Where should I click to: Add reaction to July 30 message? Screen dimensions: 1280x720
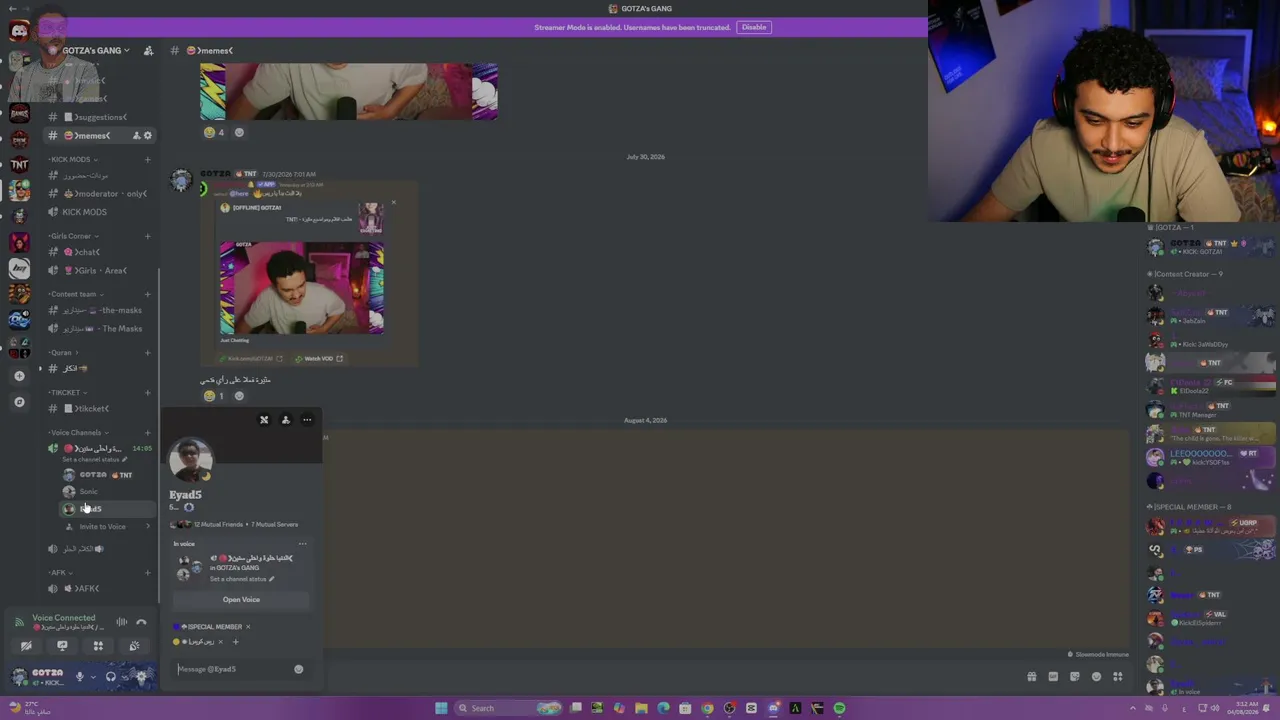click(239, 396)
